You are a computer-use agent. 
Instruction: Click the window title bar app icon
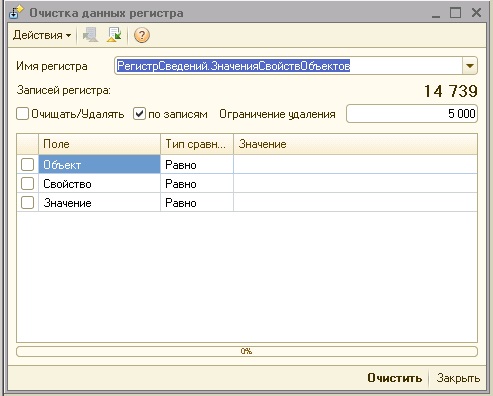(16, 13)
